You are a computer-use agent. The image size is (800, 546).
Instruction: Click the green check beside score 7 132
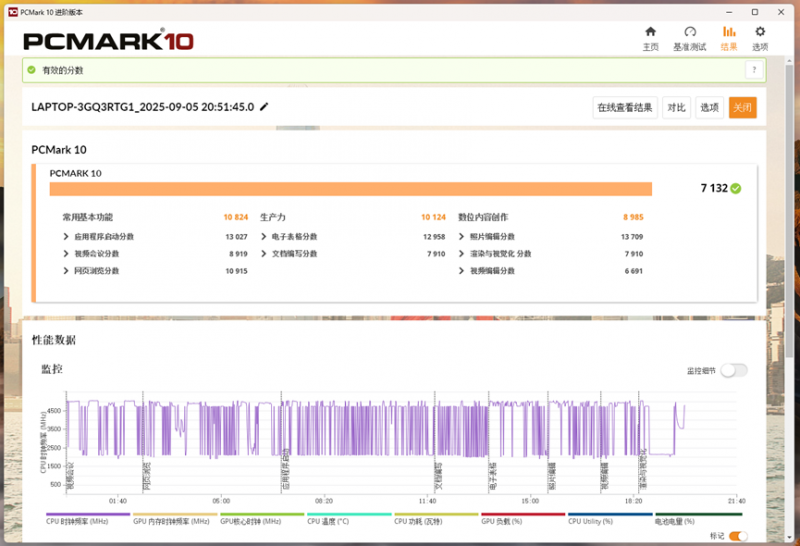tap(736, 188)
